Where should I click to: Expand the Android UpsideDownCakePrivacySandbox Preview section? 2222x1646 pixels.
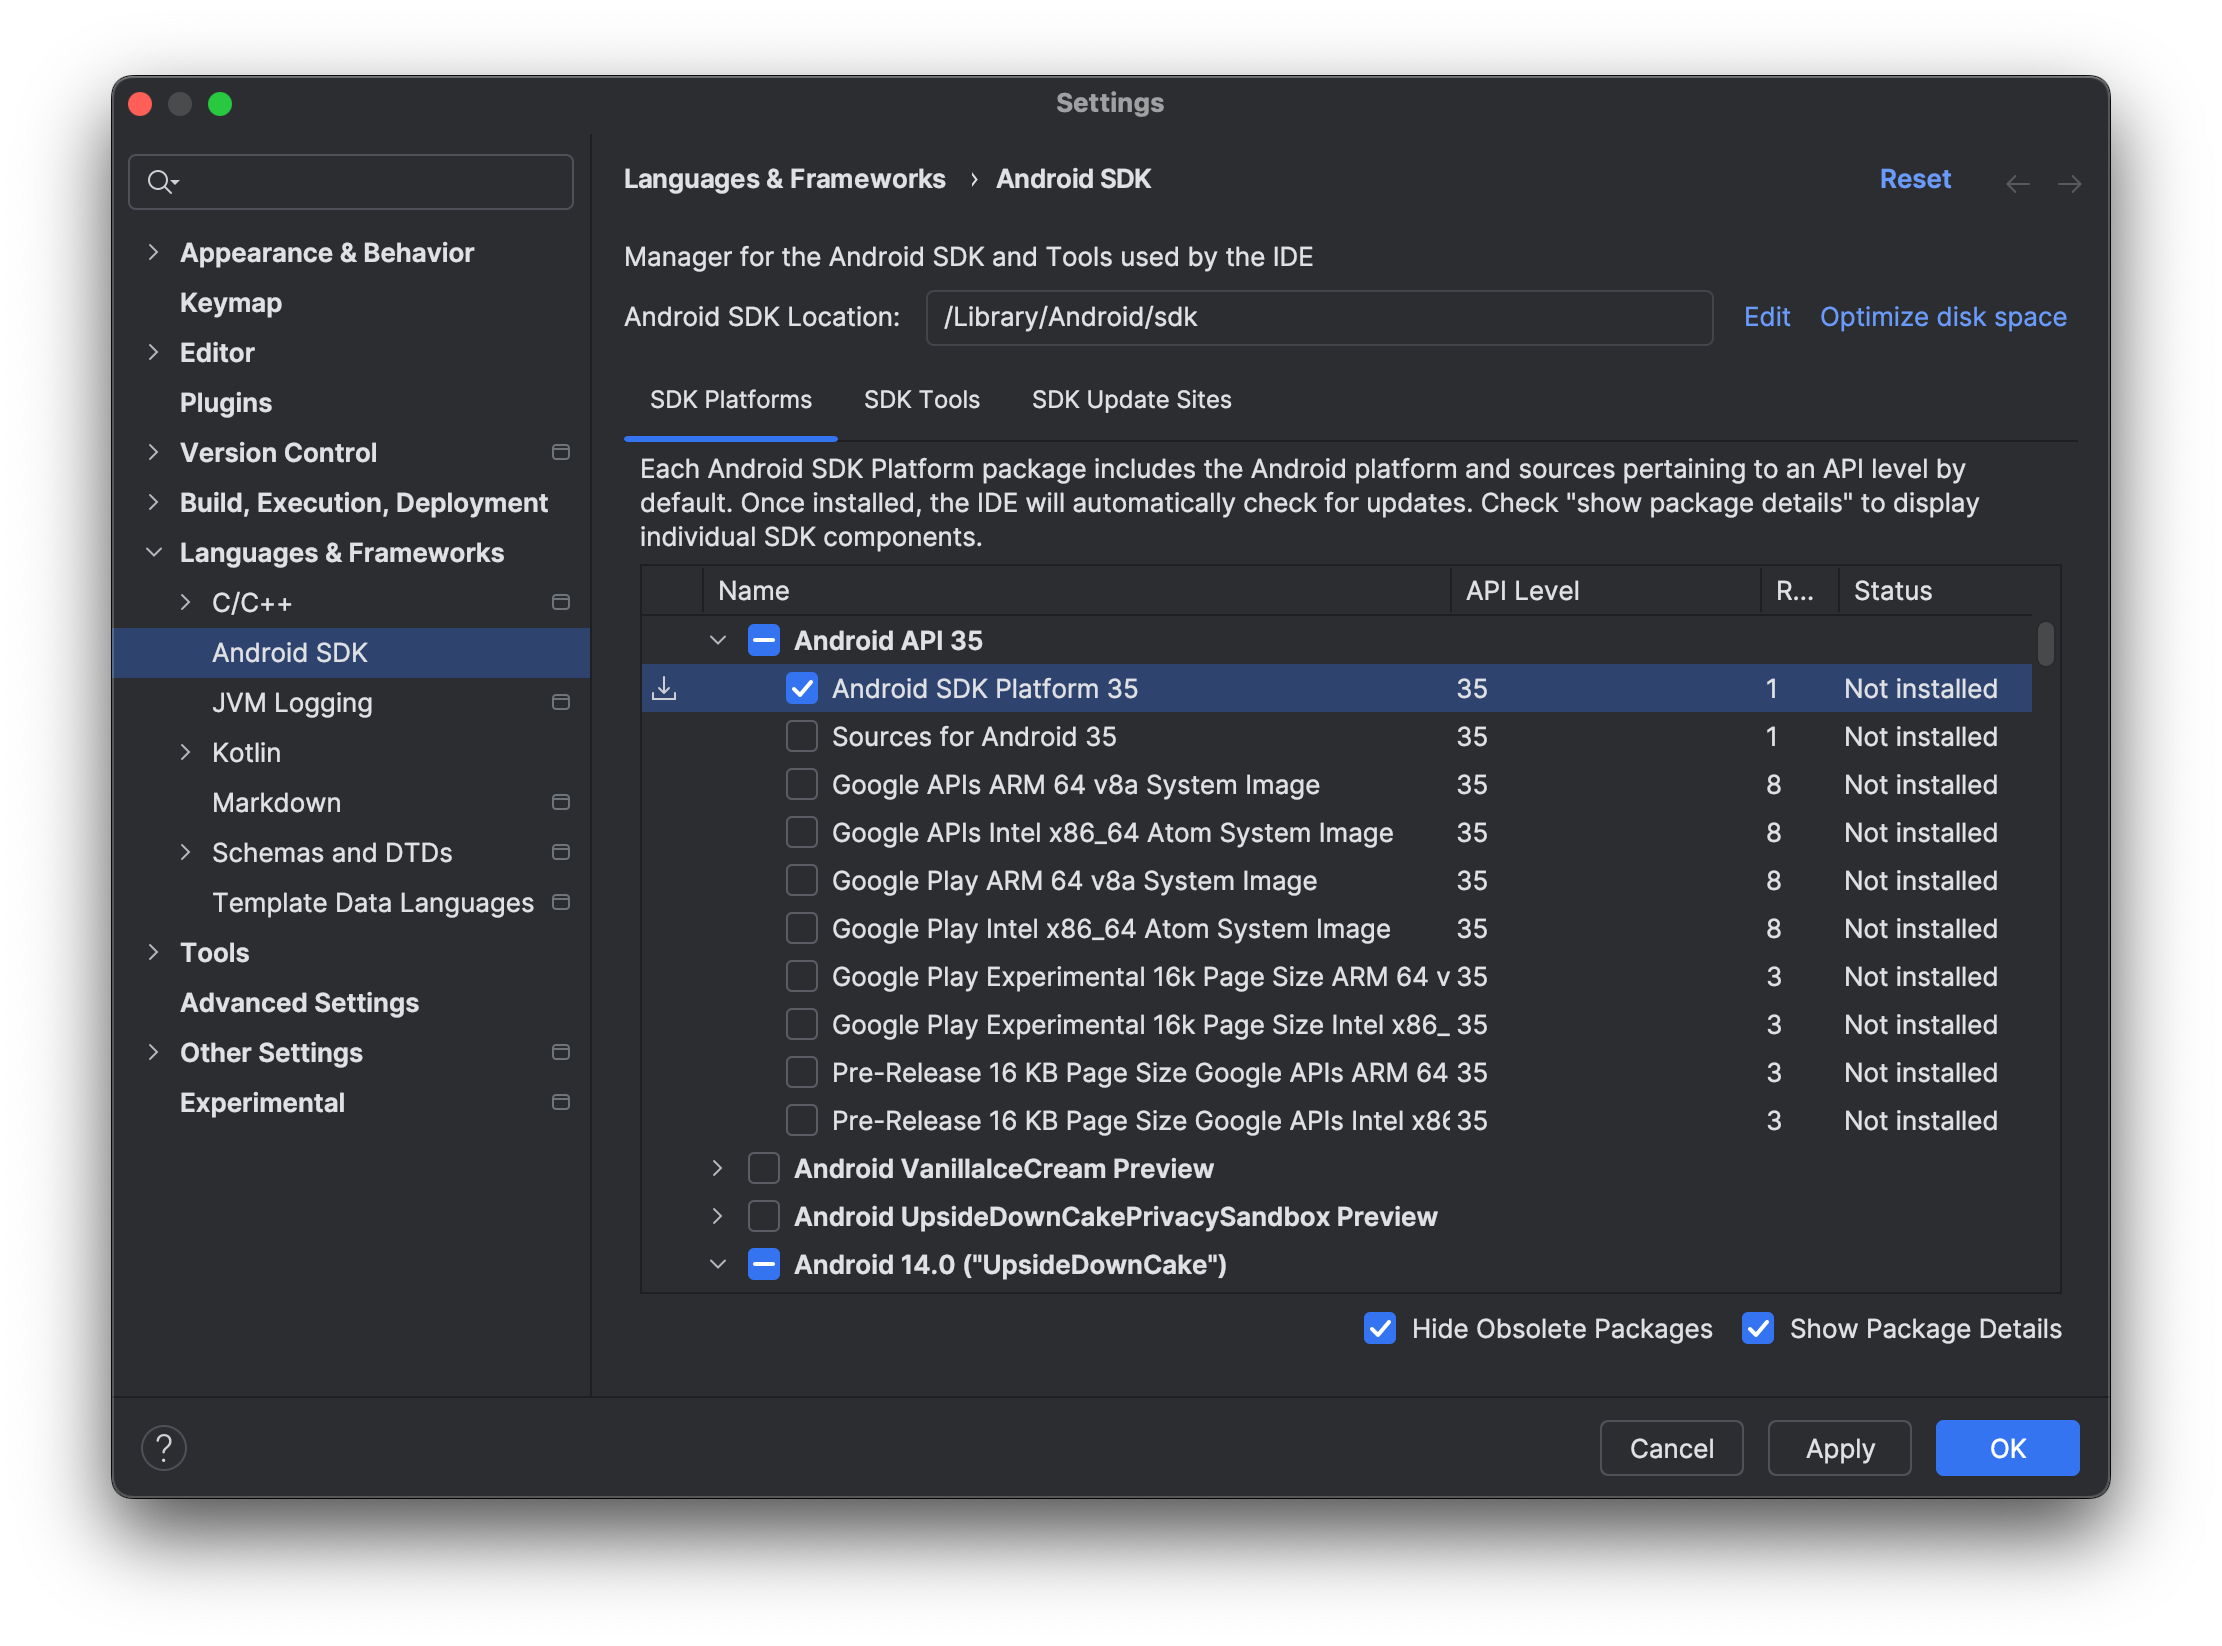[x=719, y=1215]
